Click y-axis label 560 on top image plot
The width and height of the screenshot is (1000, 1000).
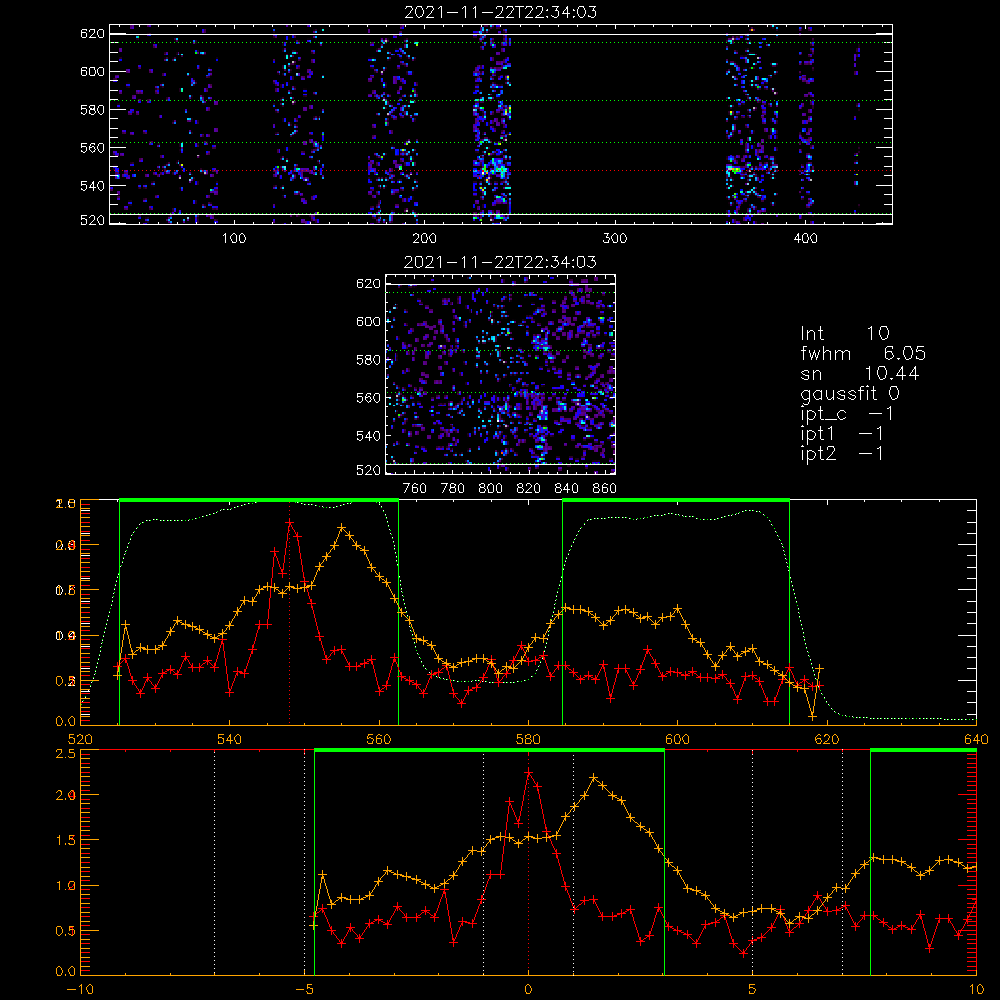[x=92, y=147]
